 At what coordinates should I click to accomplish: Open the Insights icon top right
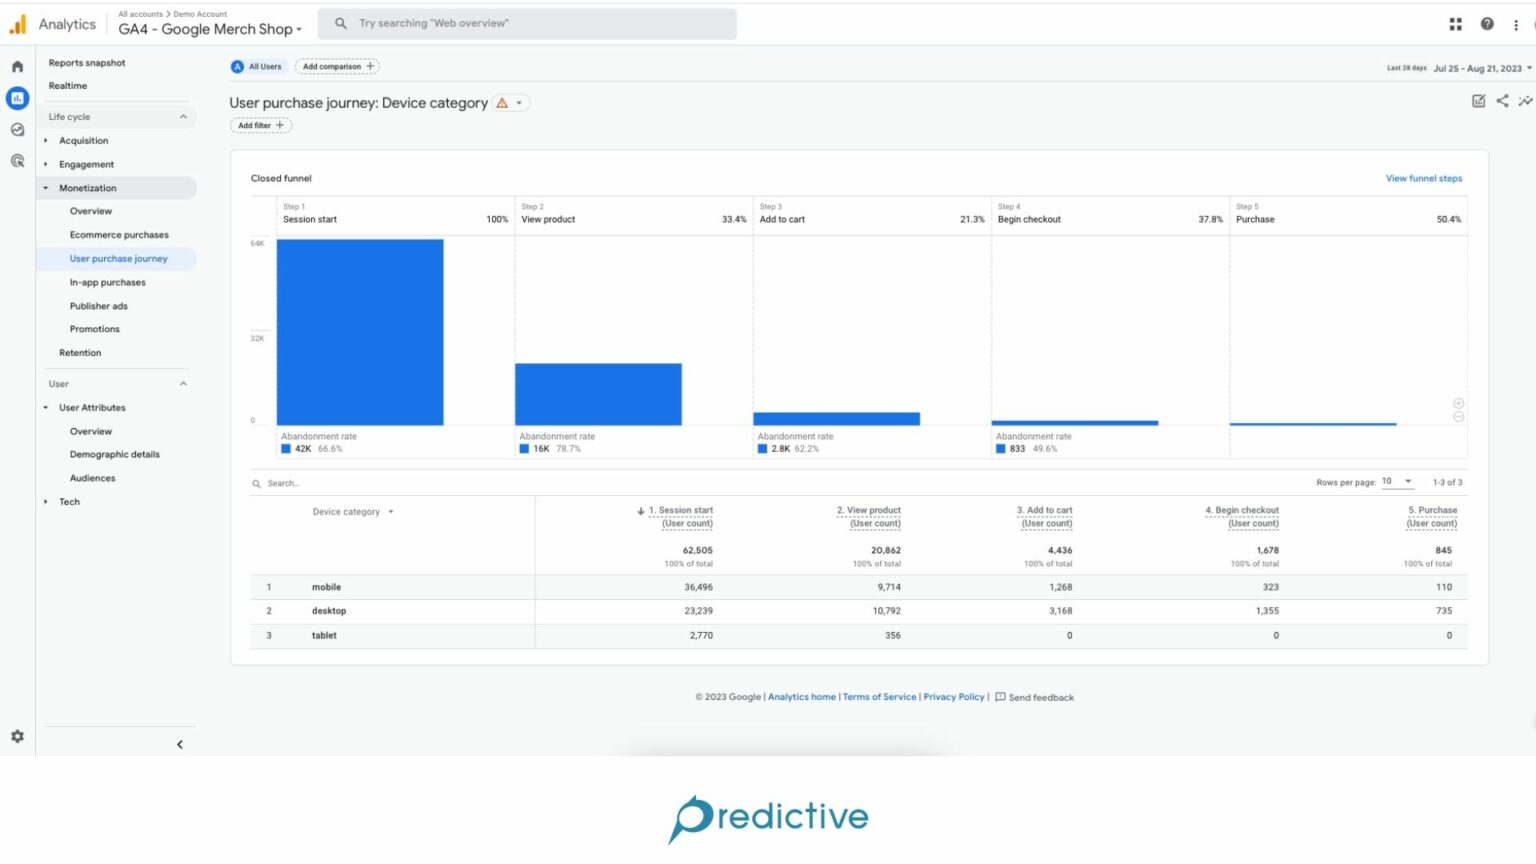pyautogui.click(x=1525, y=101)
